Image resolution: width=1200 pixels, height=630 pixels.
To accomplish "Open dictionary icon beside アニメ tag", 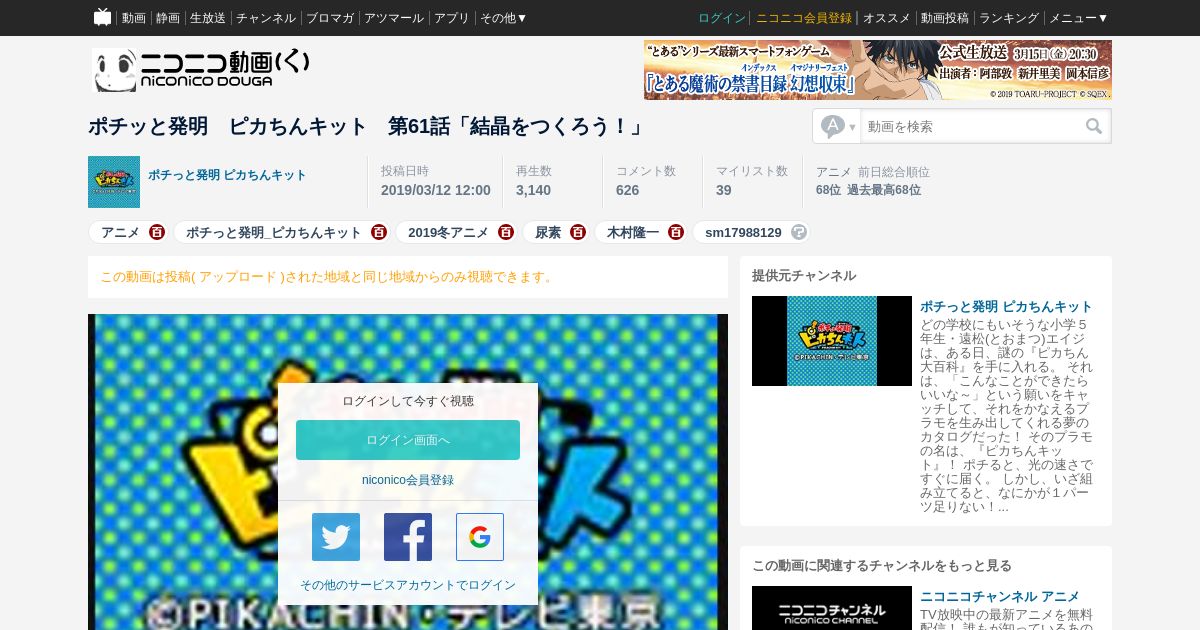I will [157, 232].
